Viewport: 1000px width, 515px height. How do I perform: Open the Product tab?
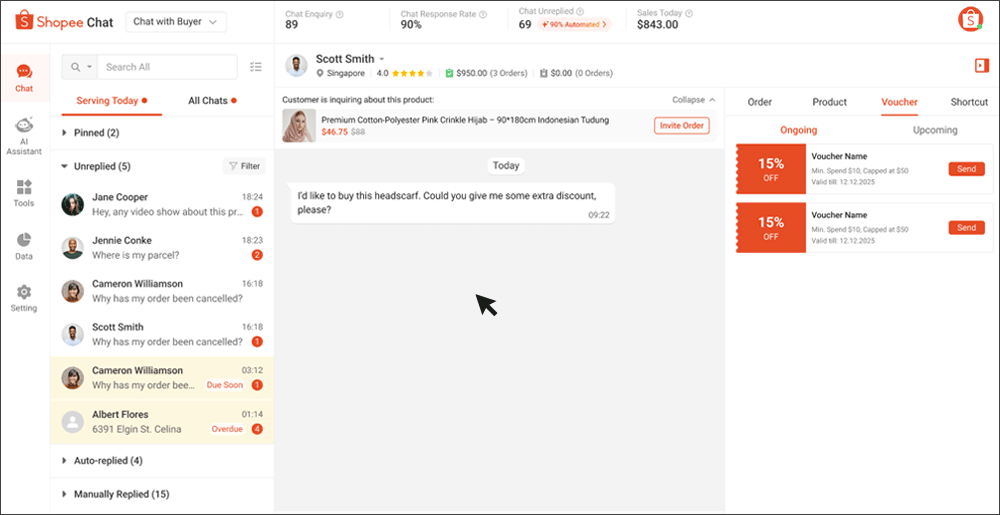click(829, 102)
